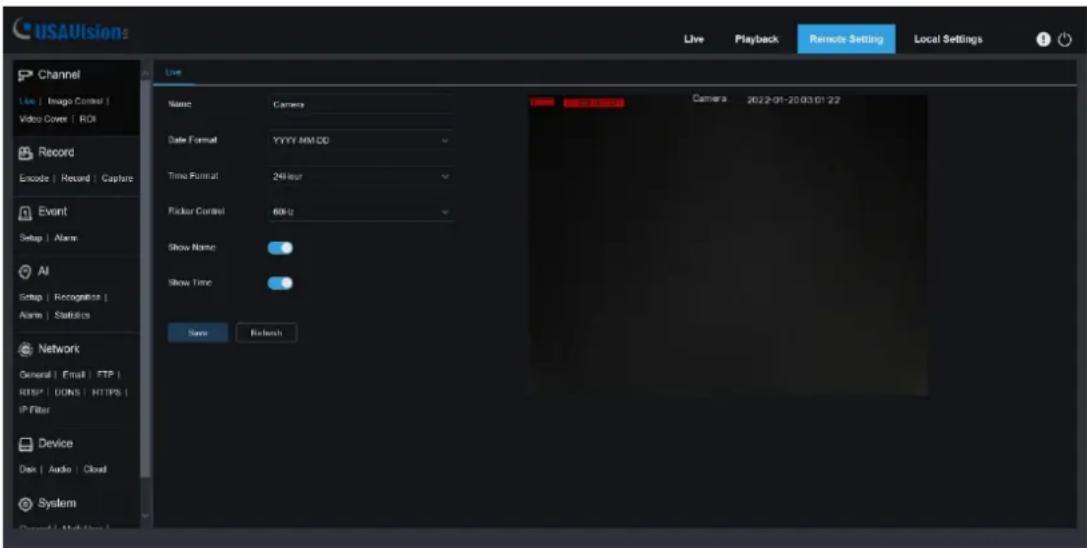Open the Date Format dropdown
Image resolution: width=1087 pixels, height=548 pixels.
coord(361,140)
